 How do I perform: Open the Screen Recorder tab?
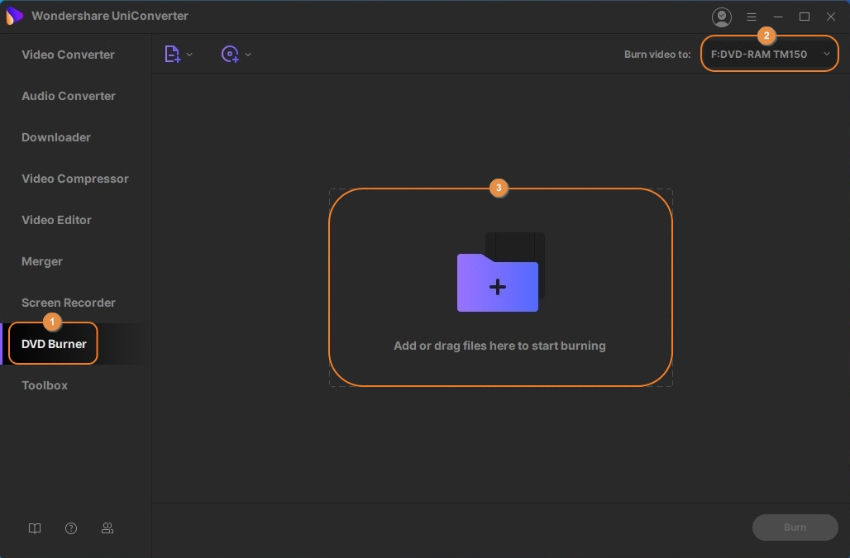pos(68,303)
